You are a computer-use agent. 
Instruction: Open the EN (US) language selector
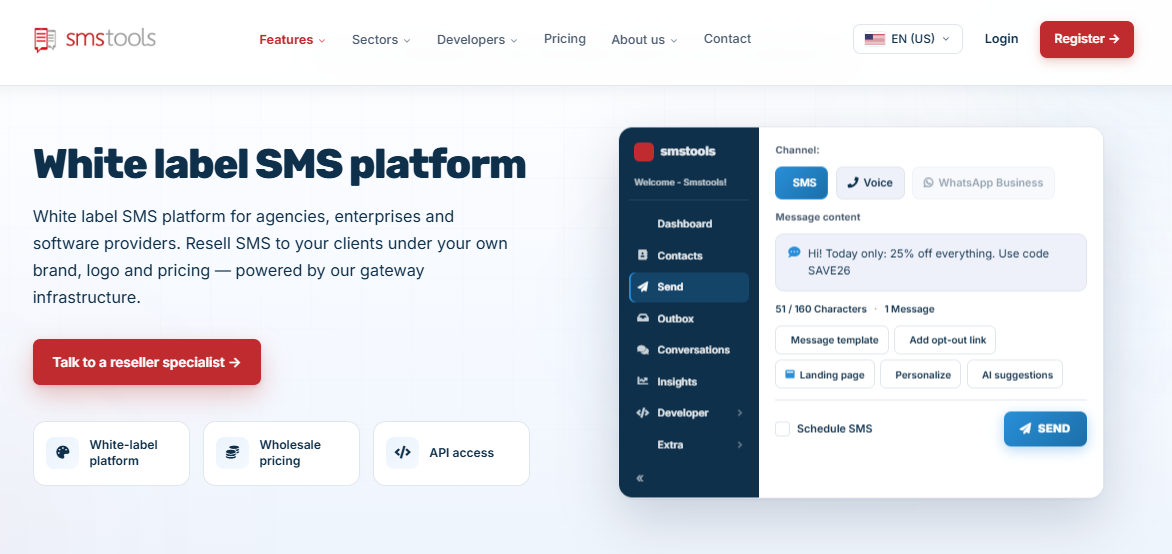coord(907,39)
